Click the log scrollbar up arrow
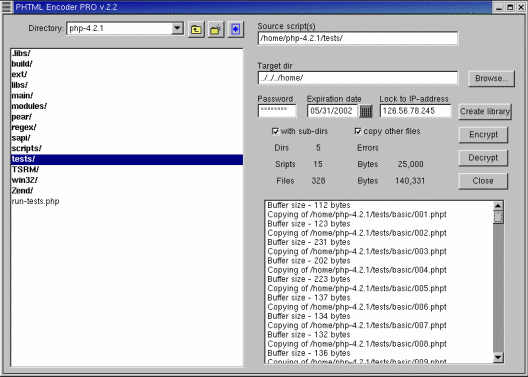 498,205
